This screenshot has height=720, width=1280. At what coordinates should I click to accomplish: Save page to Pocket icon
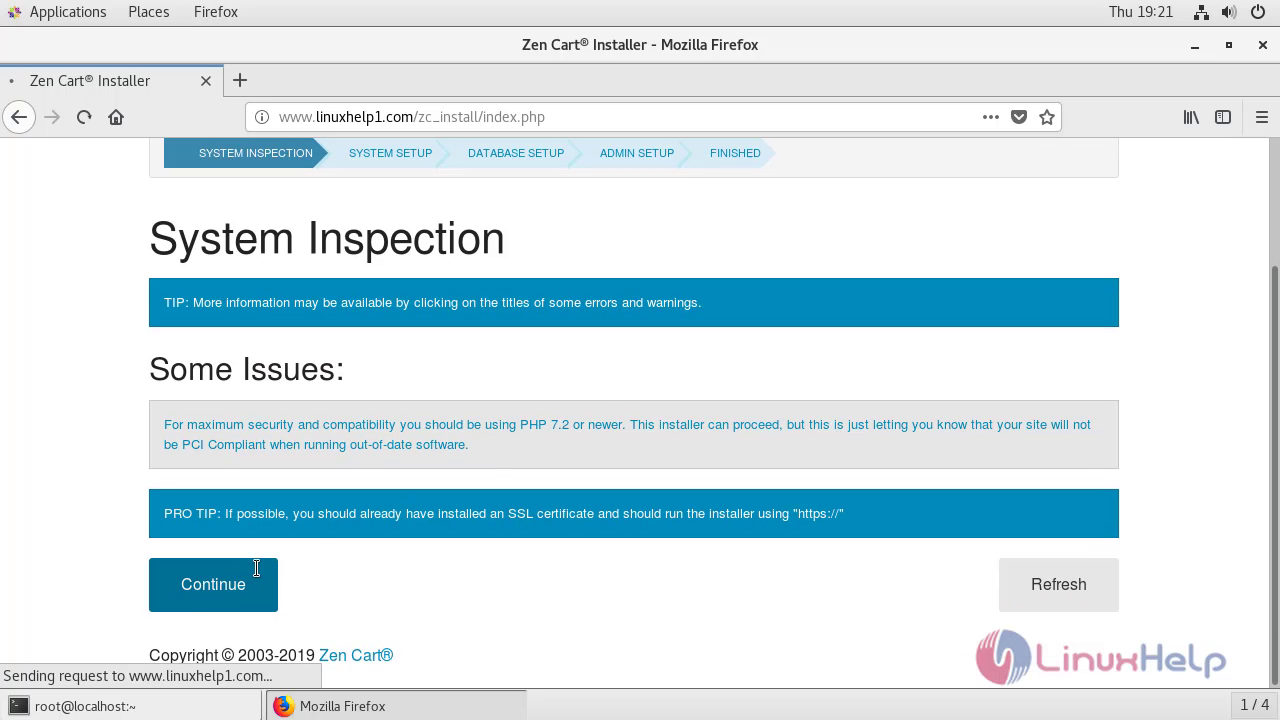pos(1019,117)
